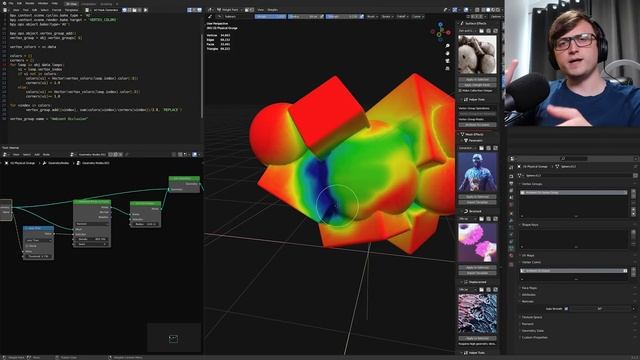The image size is (640, 360).
Task: Open the Tool properties tab icon
Action: pos(511,167)
